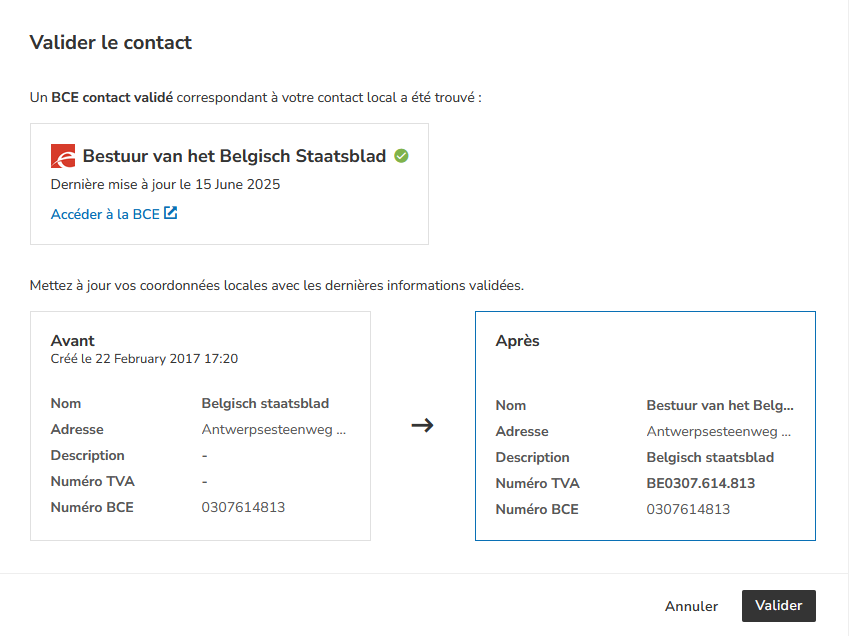This screenshot has height=636, width=849.
Task: Click the Après description Belgisch staatsblad
Action: point(710,458)
